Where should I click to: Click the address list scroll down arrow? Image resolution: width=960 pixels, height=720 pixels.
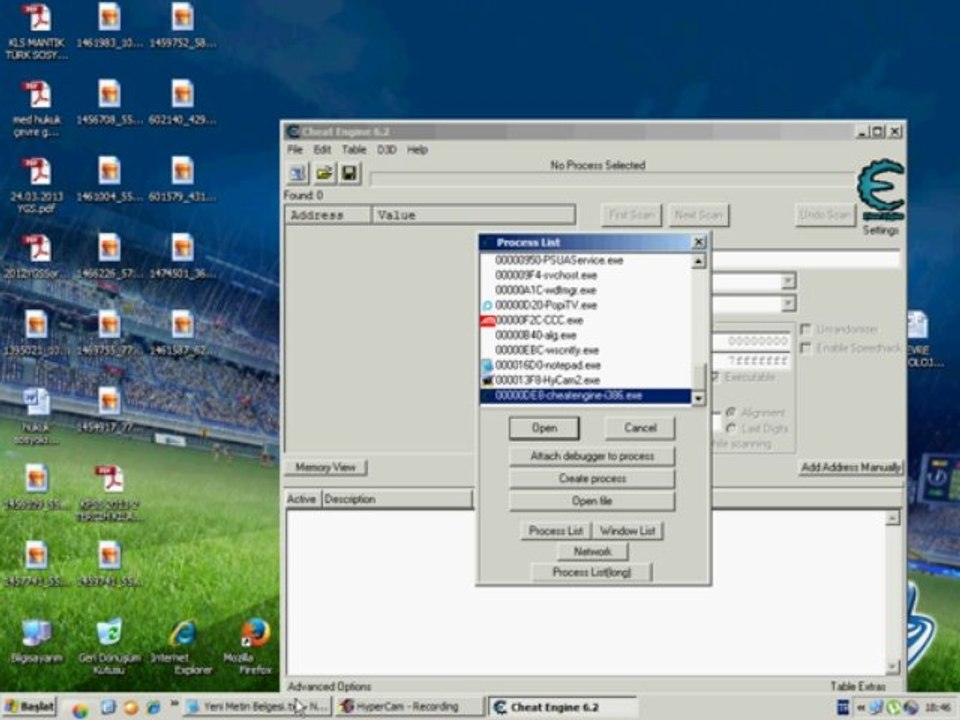pos(892,666)
